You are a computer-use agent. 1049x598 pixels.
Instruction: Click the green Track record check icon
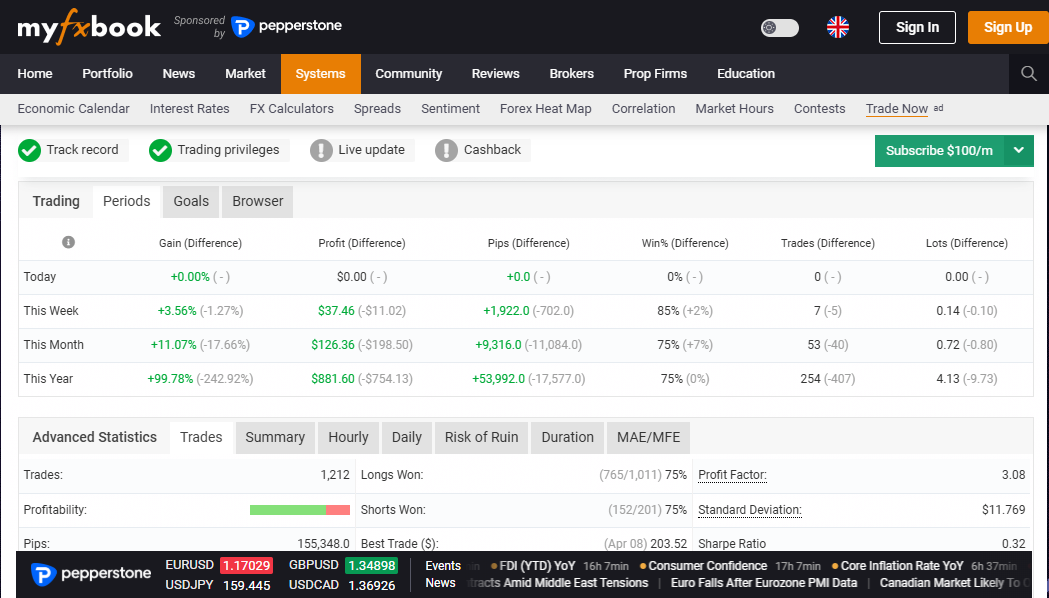[x=29, y=151]
